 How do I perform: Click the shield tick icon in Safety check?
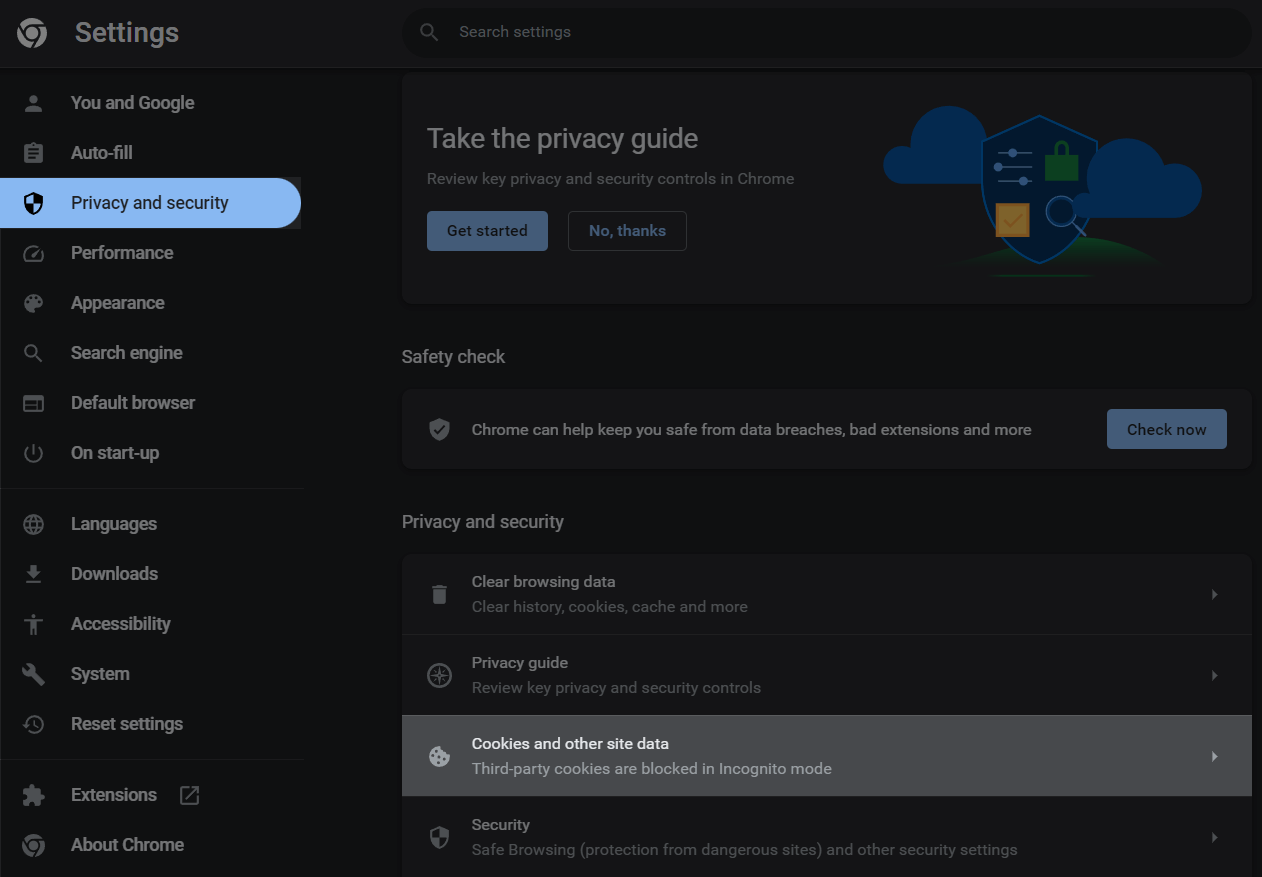pyautogui.click(x=439, y=429)
